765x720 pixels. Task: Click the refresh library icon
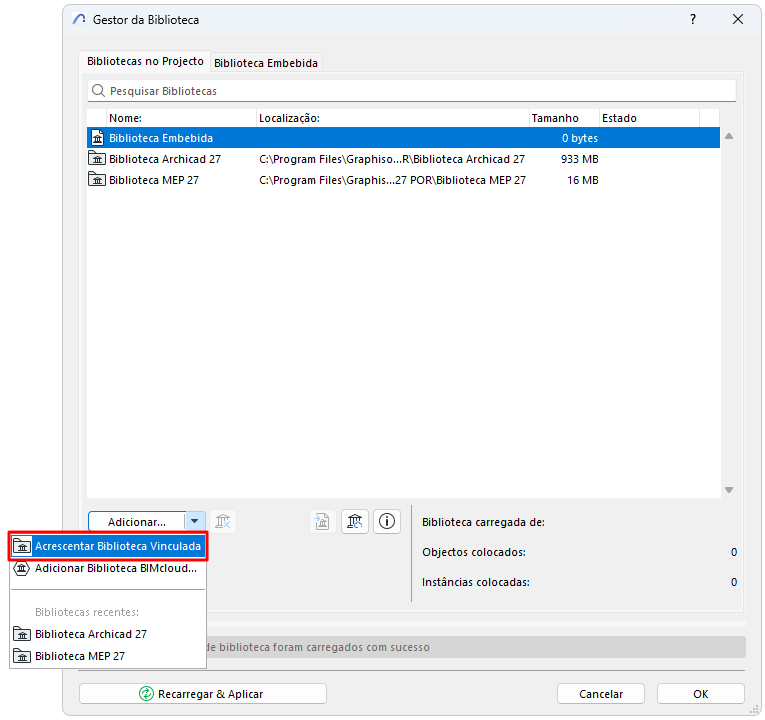point(355,521)
